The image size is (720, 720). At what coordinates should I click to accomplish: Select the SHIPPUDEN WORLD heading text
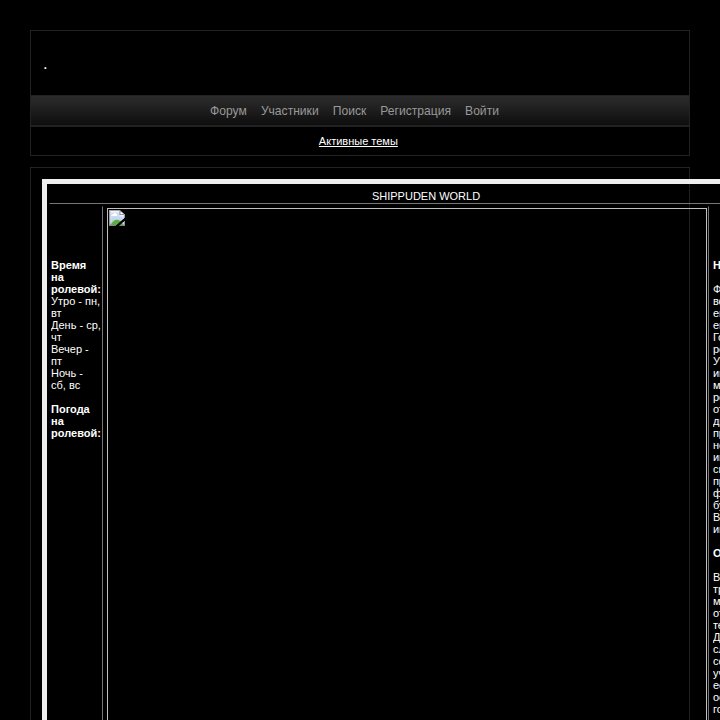(426, 197)
